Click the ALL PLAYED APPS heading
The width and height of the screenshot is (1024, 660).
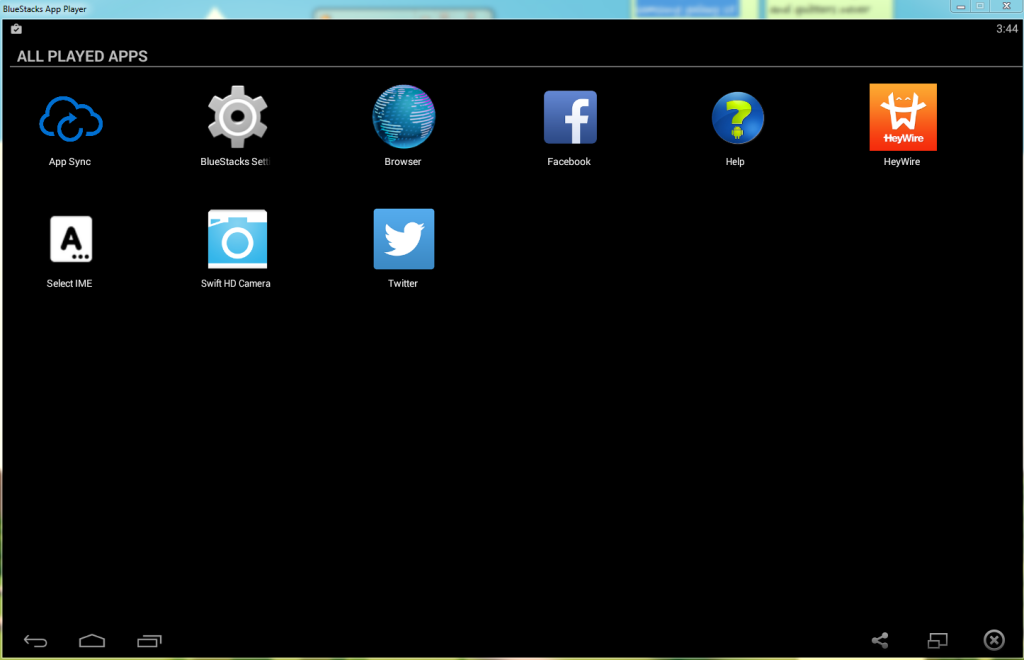(82, 56)
